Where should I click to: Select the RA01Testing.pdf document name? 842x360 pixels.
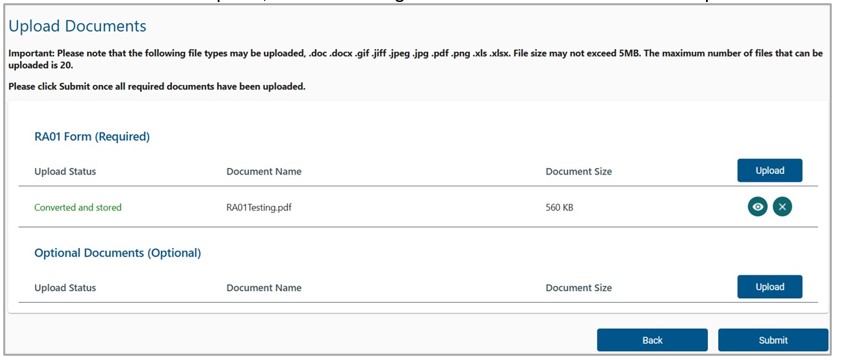tap(259, 207)
